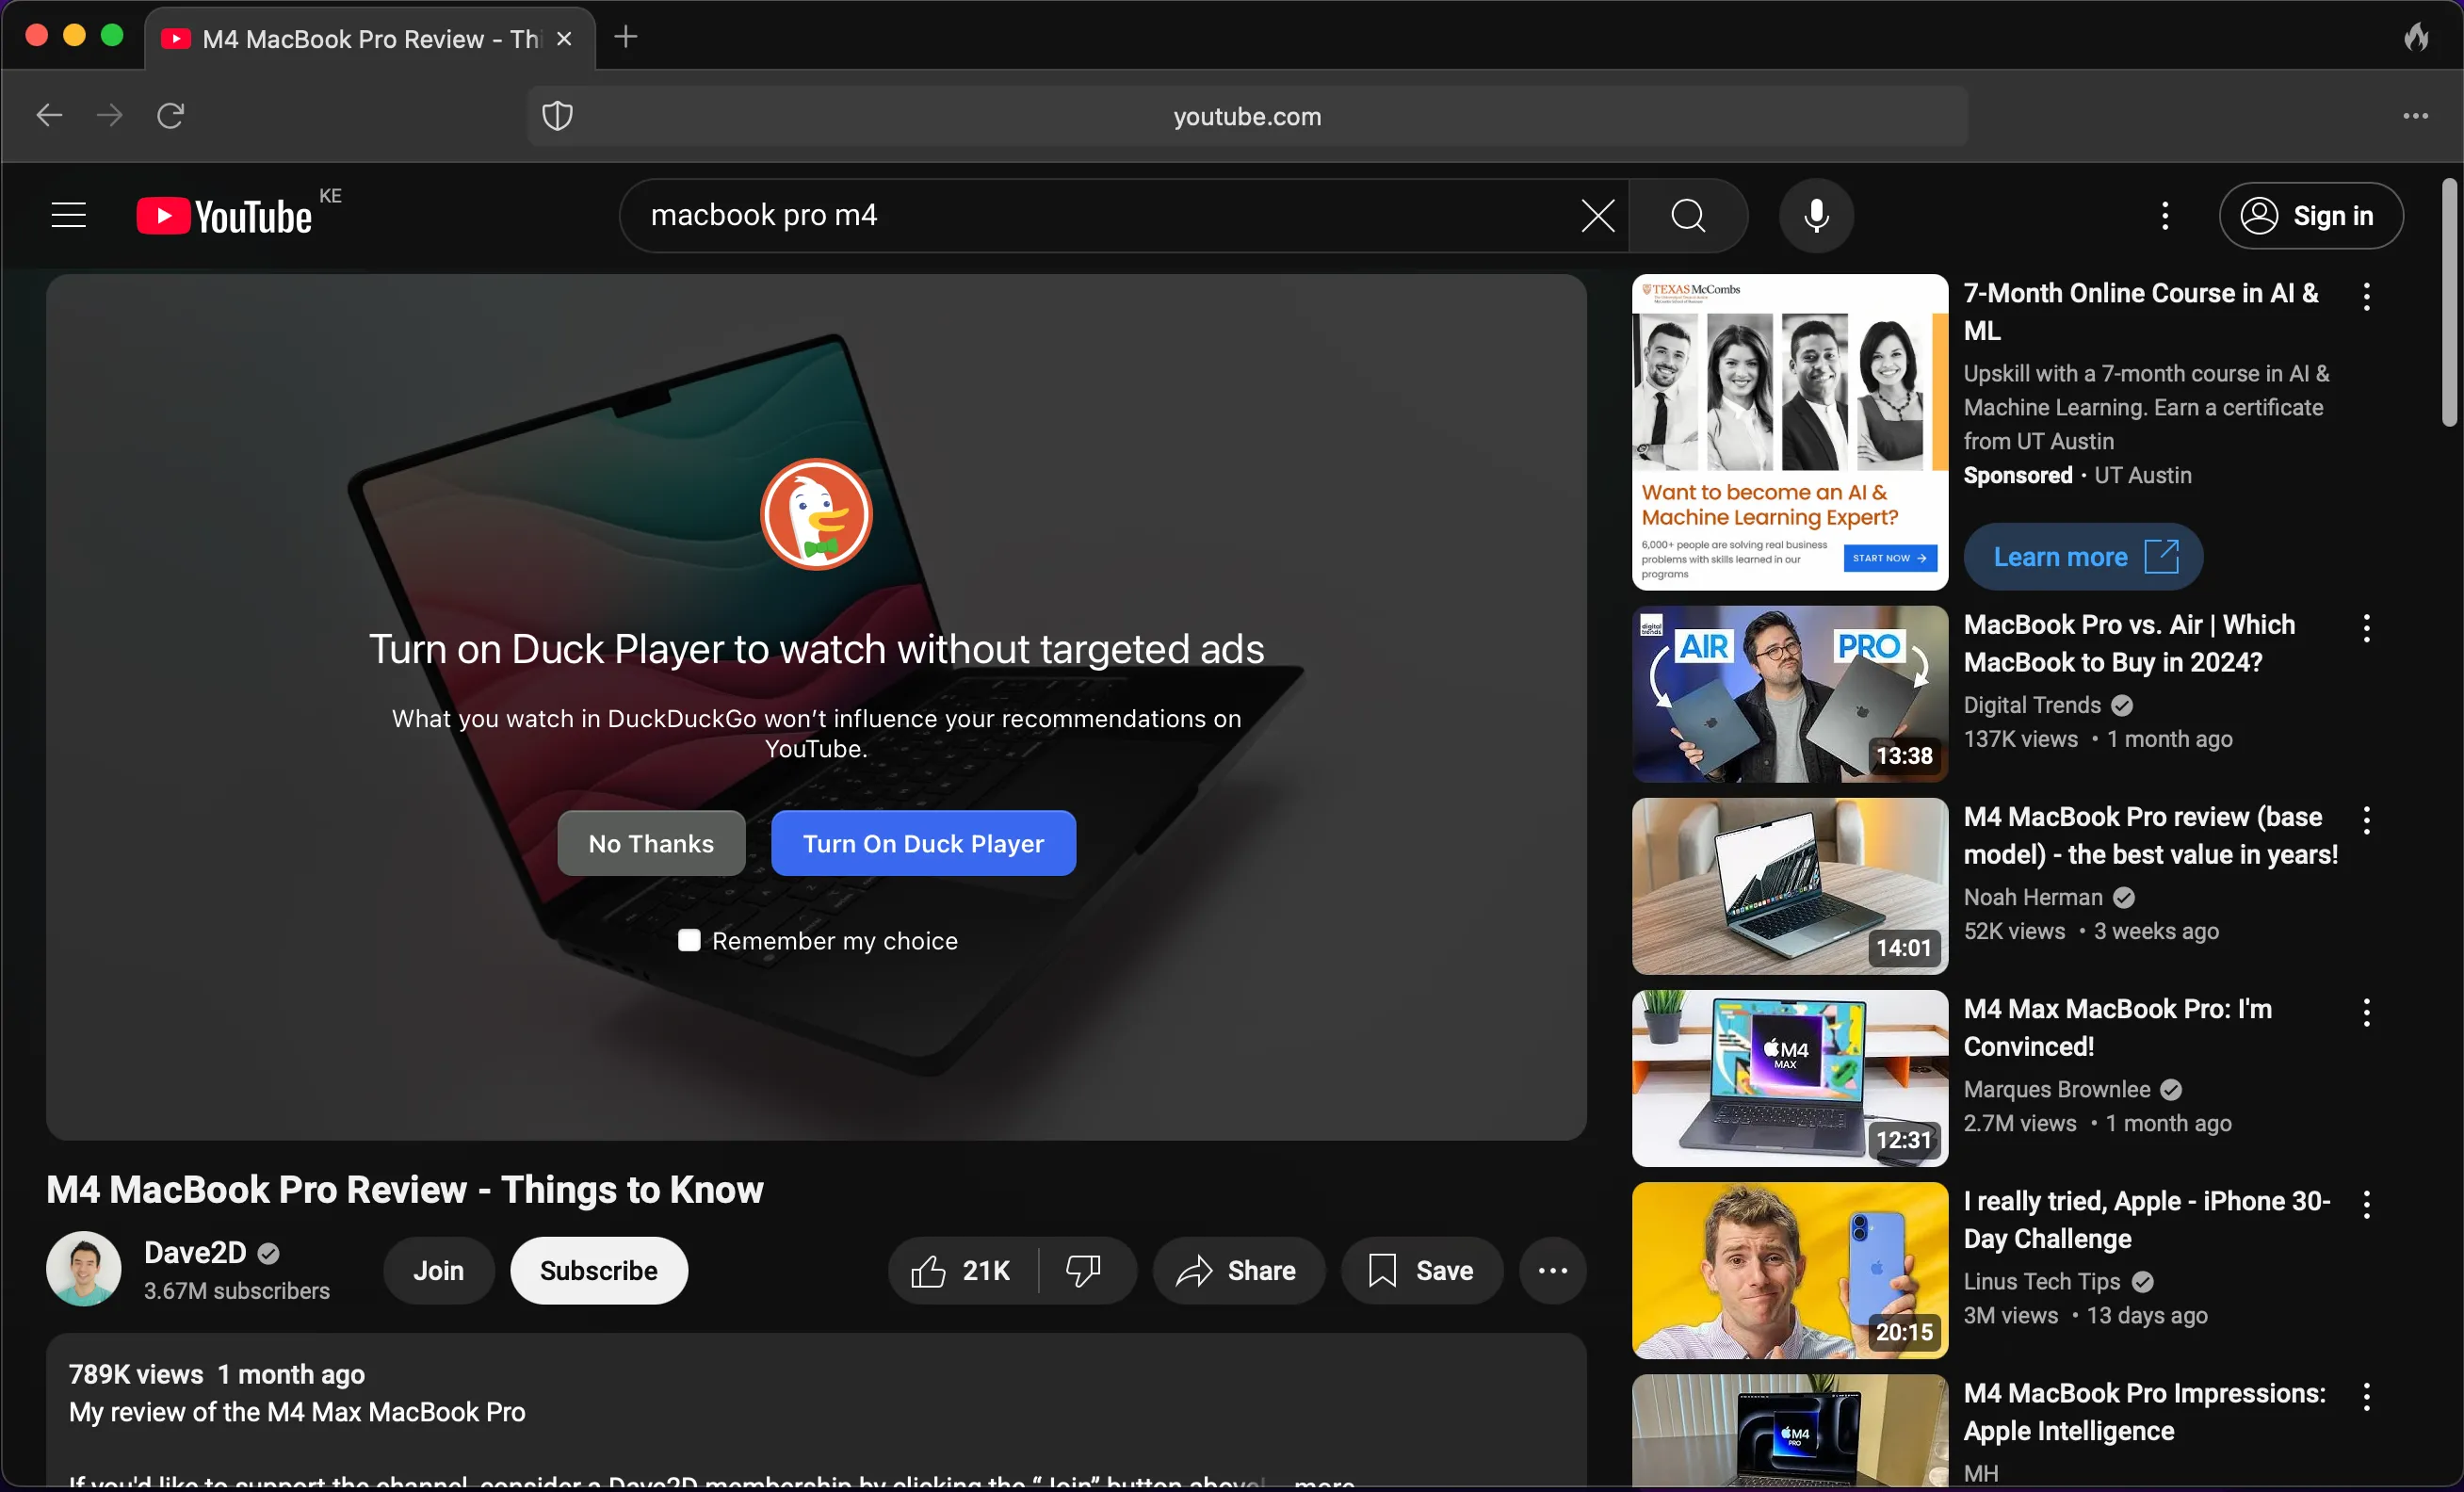Image resolution: width=2464 pixels, height=1492 pixels.
Task: Subscribe to Dave2D
Action: coord(599,1270)
